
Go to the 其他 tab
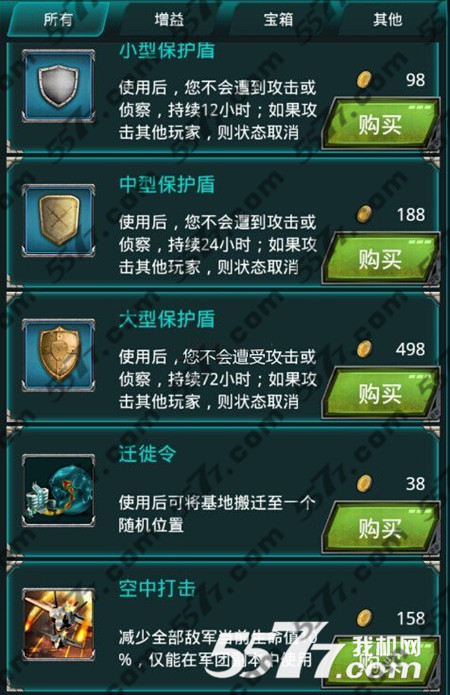tap(388, 19)
